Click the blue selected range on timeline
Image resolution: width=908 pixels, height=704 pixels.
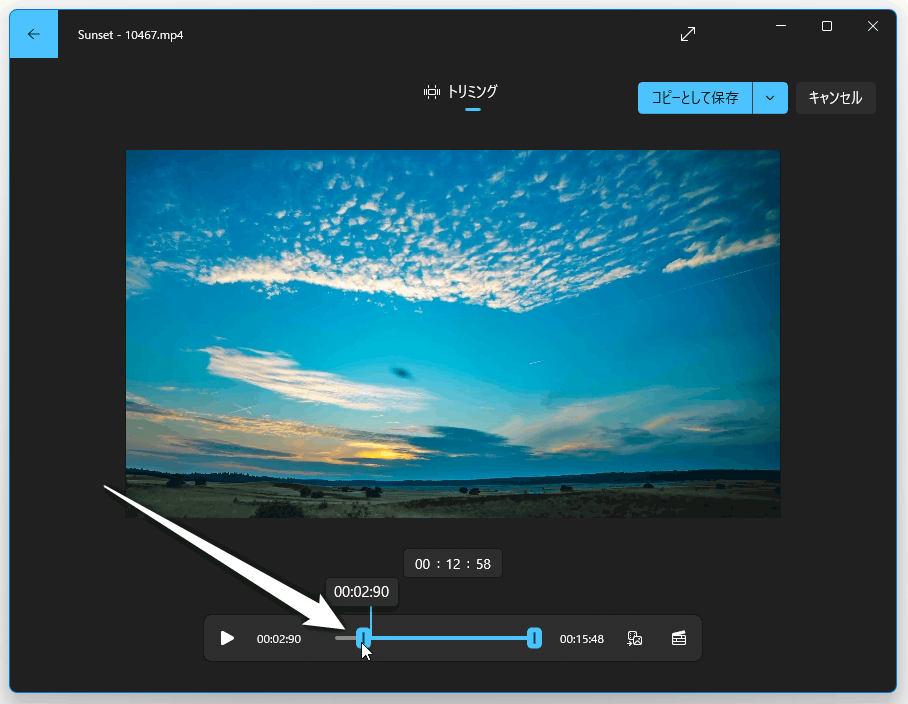[449, 638]
